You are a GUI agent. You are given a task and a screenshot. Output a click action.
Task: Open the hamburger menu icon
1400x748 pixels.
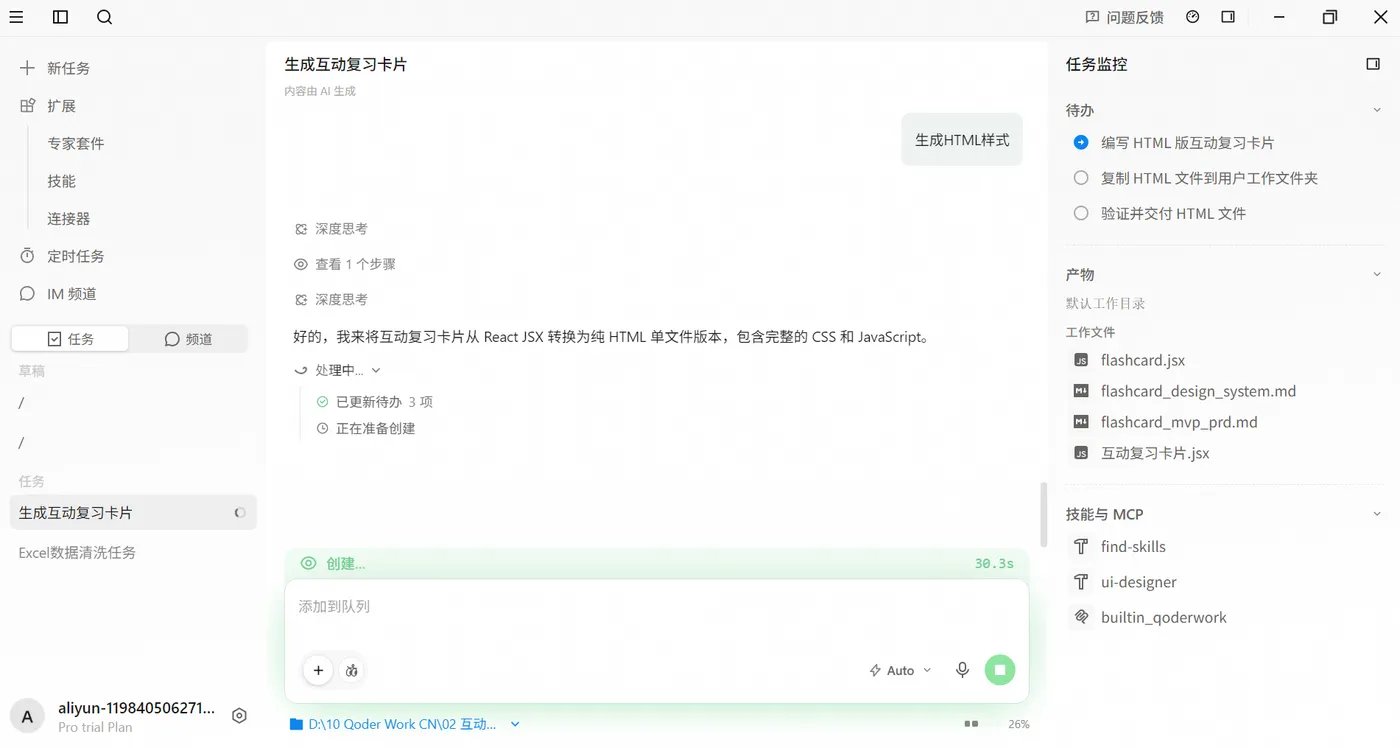click(x=16, y=17)
